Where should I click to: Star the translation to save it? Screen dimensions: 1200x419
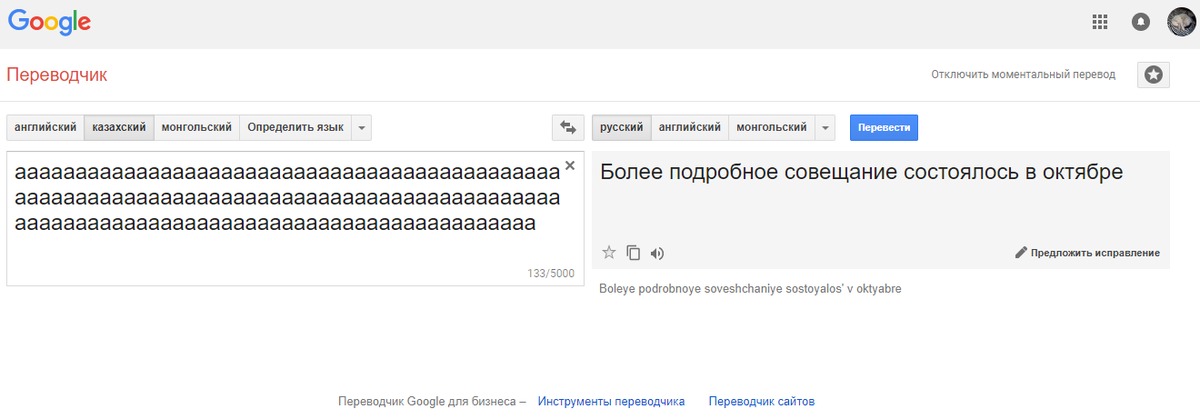(x=609, y=253)
